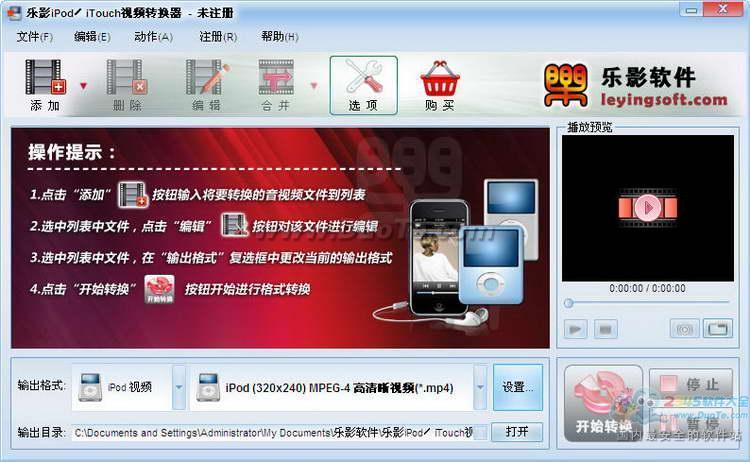Click the 输出目录 path field
The height and width of the screenshot is (462, 750).
pyautogui.click(x=280, y=432)
